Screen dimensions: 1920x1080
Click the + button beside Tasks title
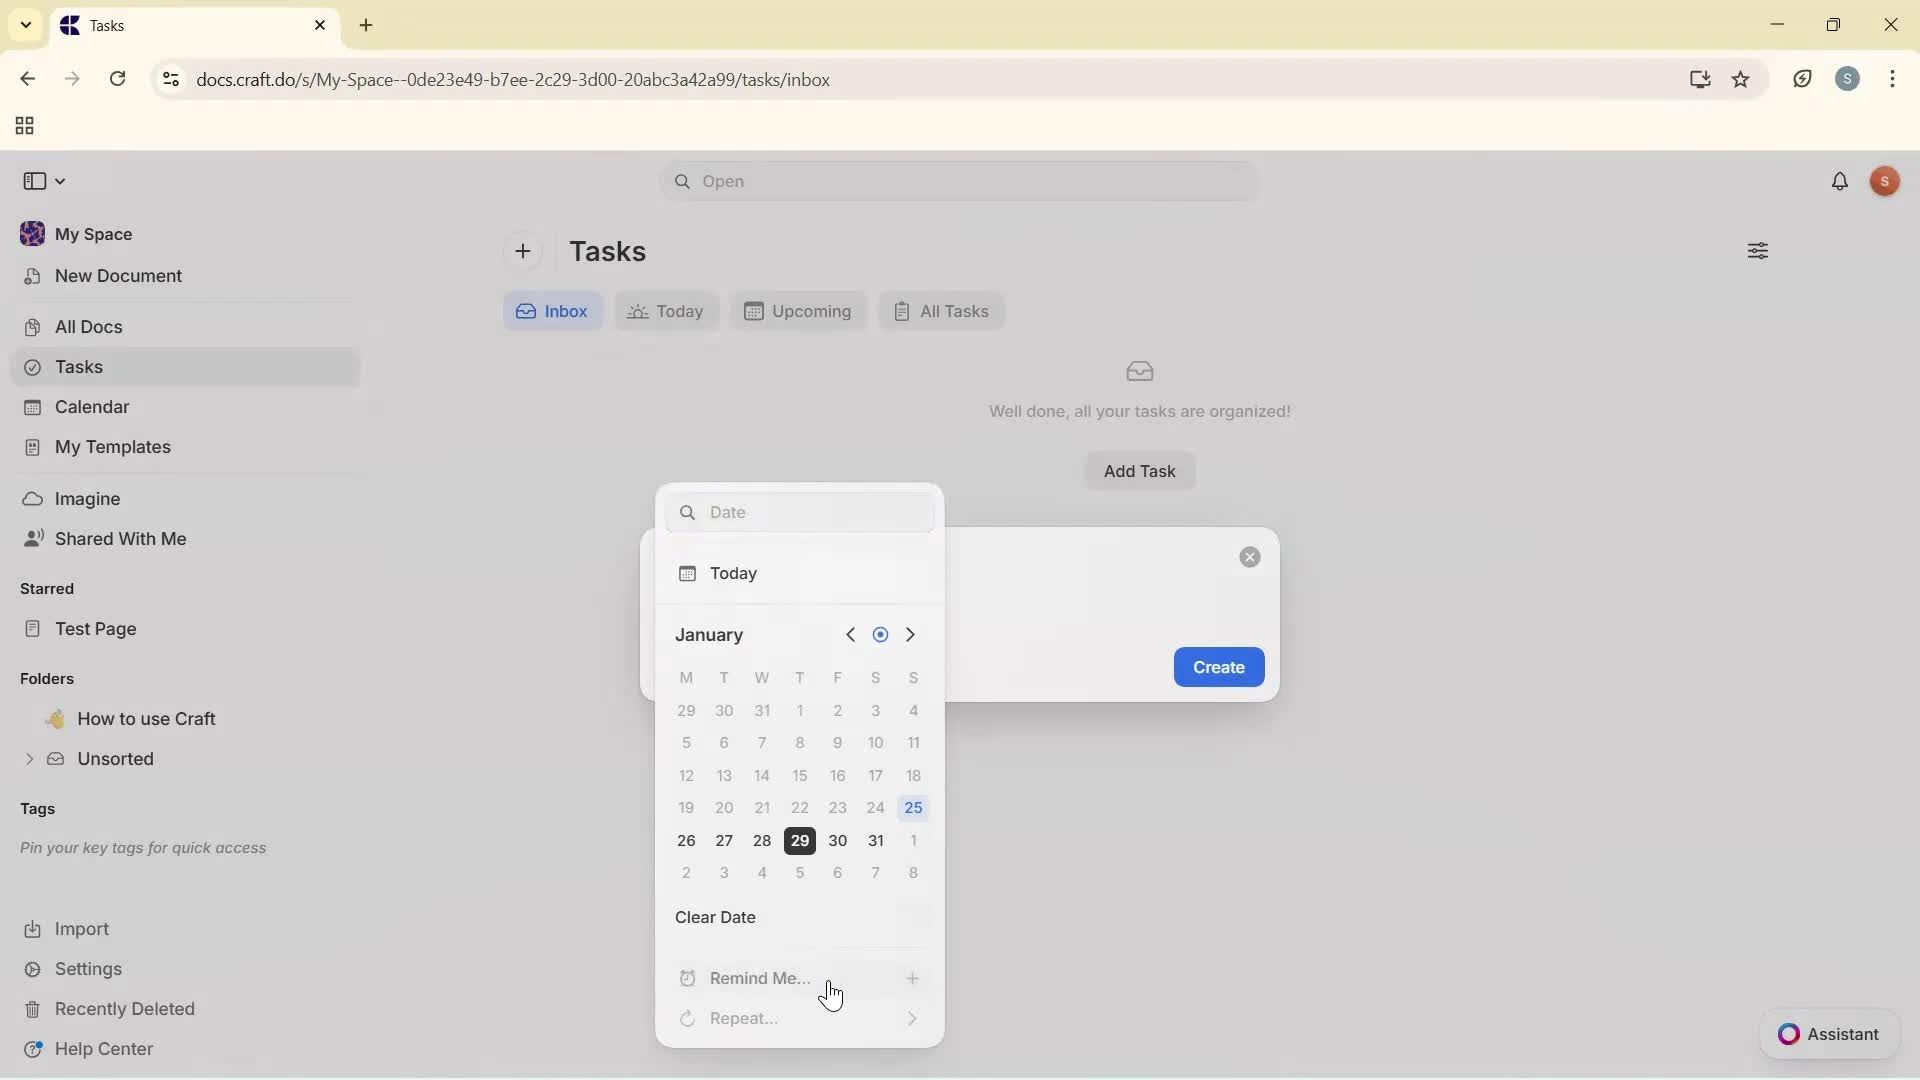click(524, 251)
